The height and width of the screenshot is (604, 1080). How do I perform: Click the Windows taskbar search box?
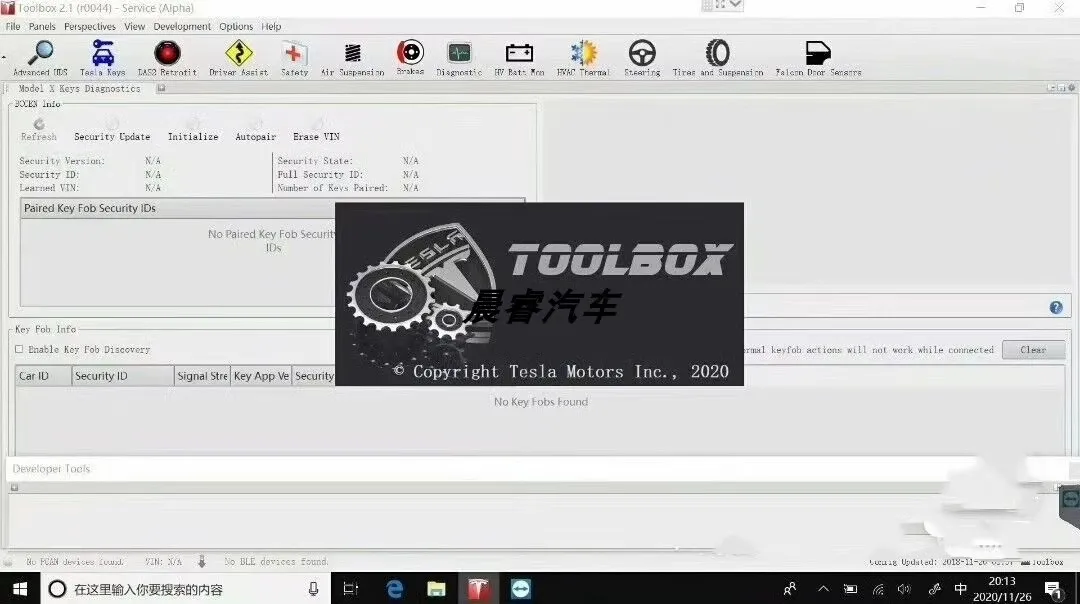(x=186, y=589)
